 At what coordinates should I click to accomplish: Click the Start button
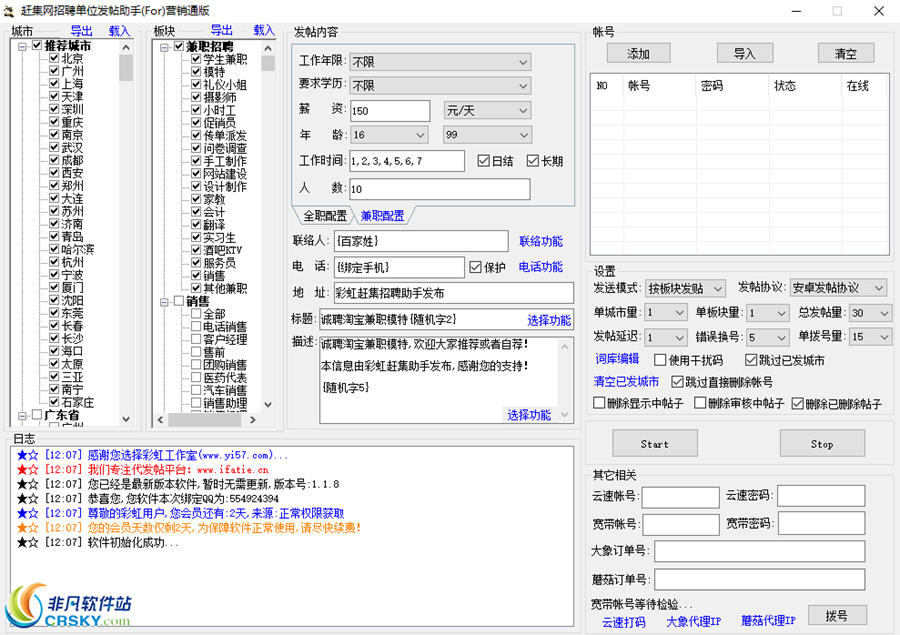point(655,443)
